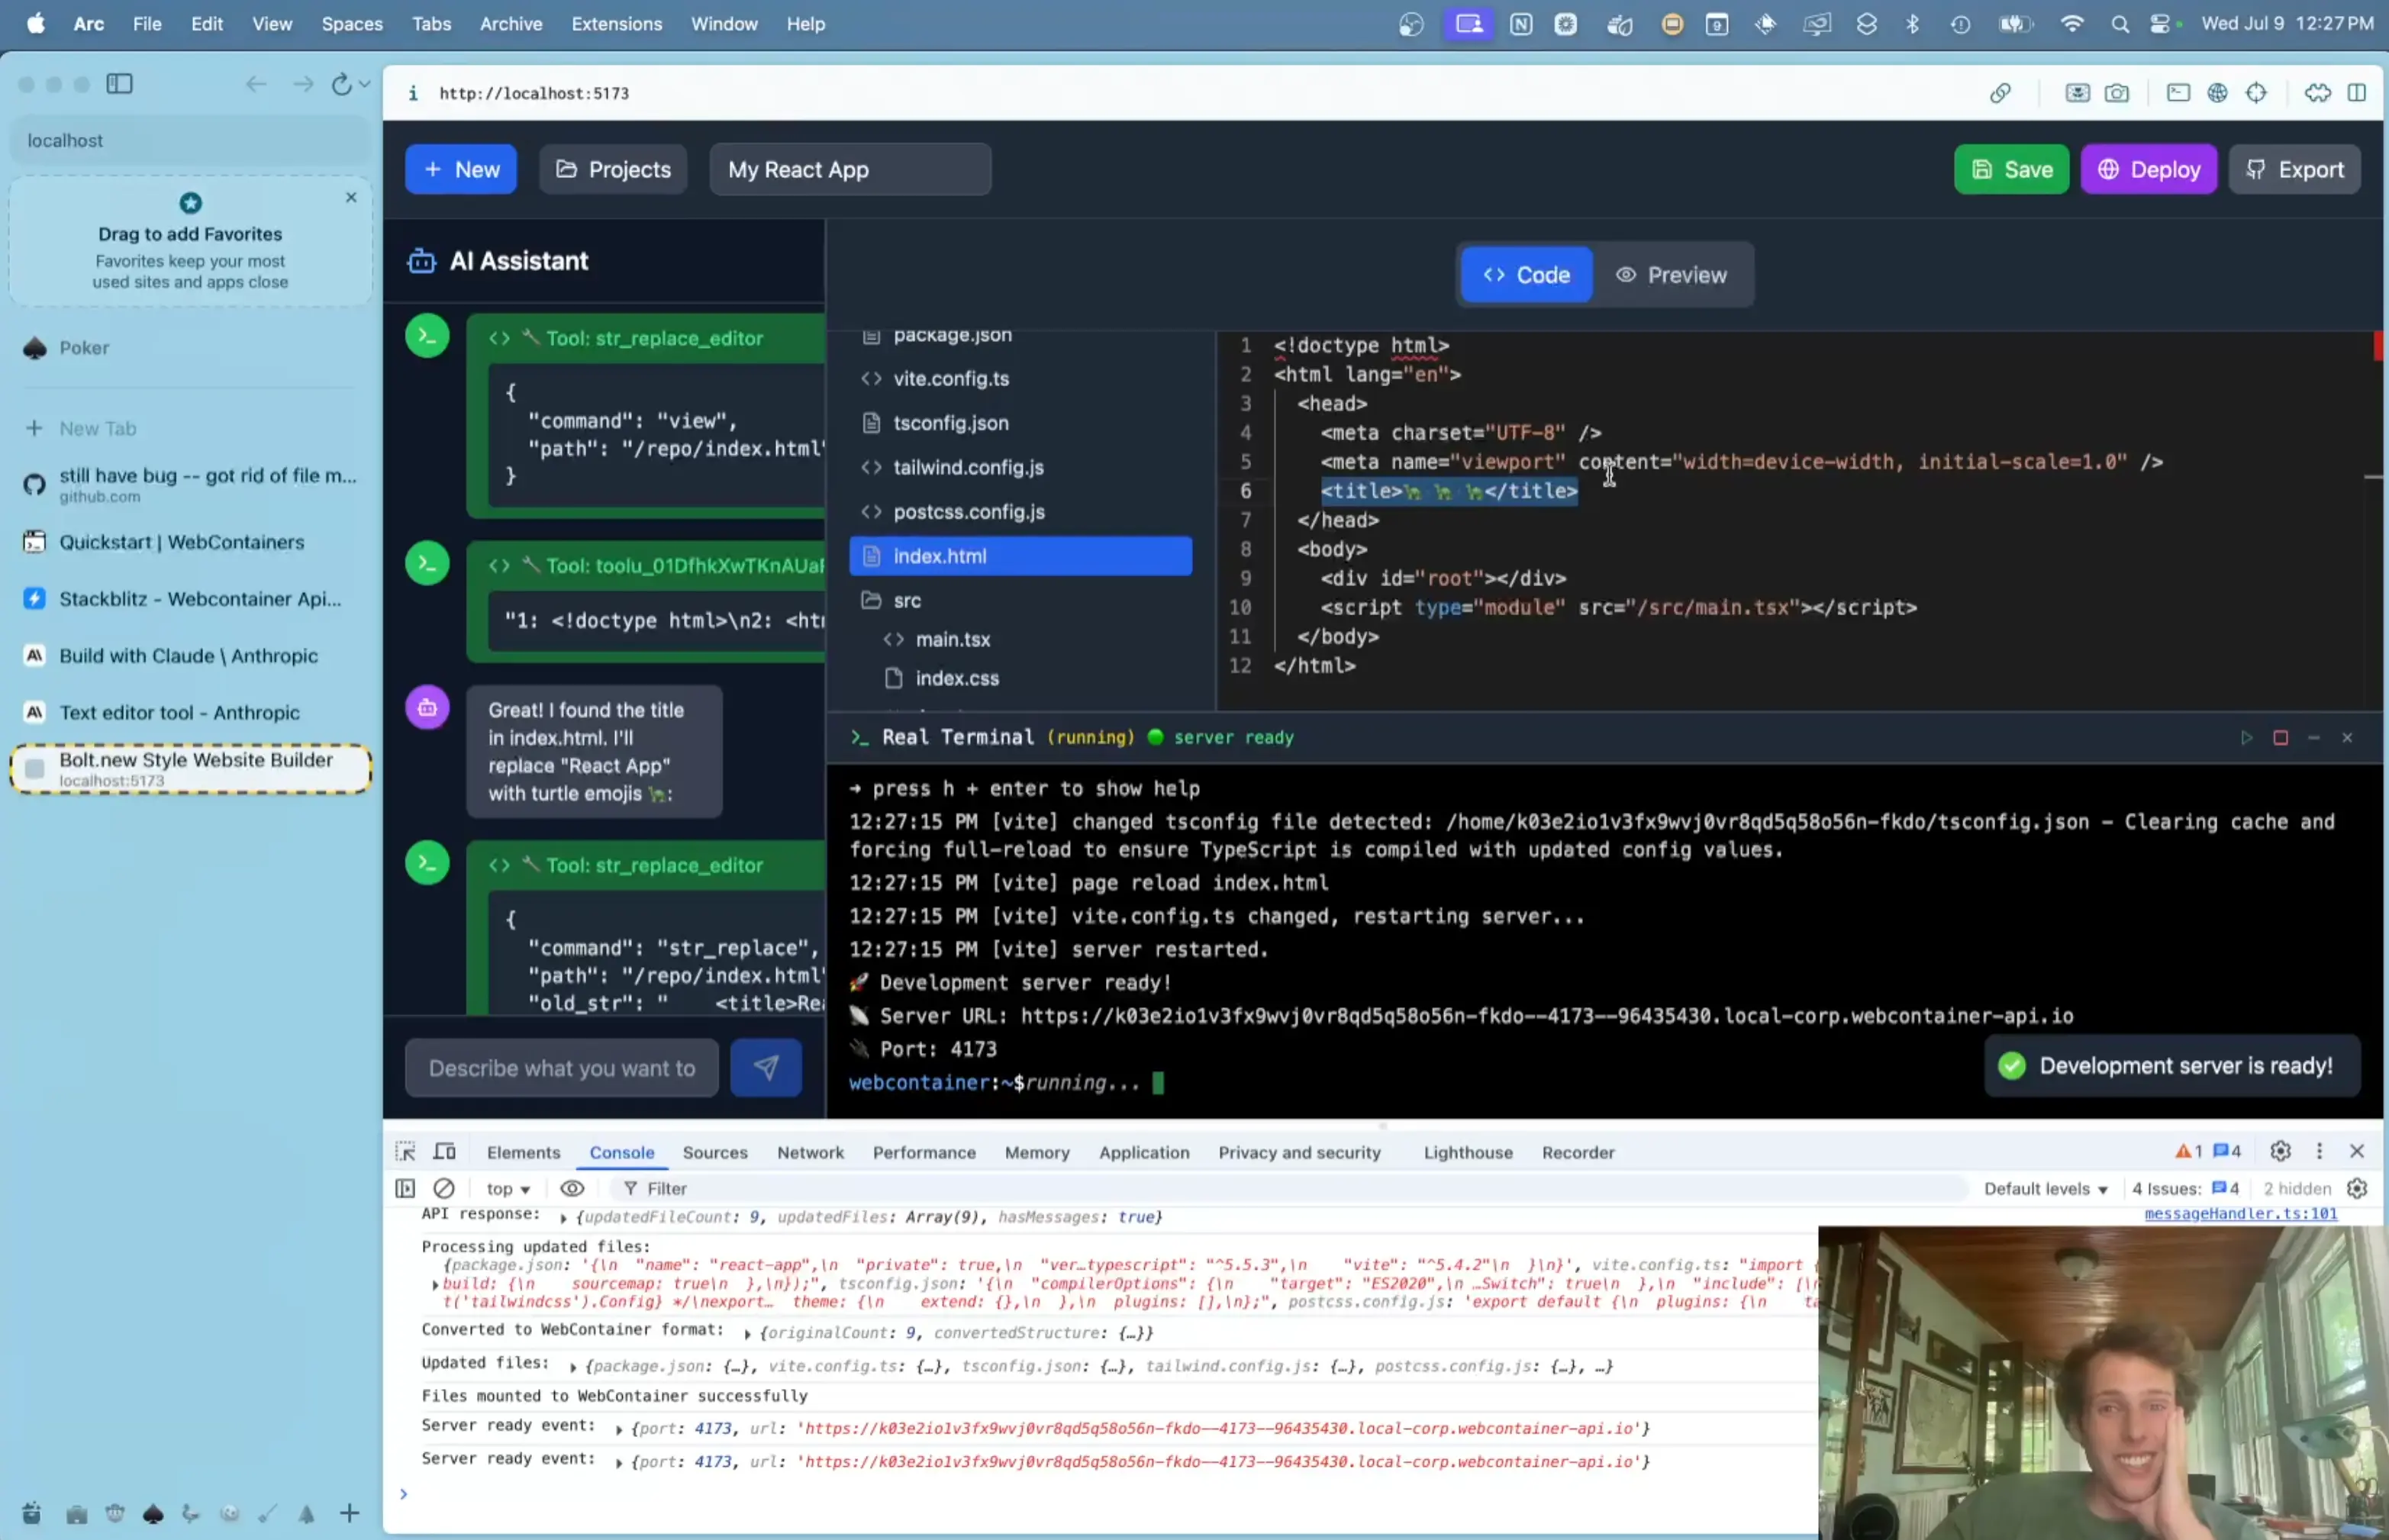This screenshot has height=1540, width=2389.
Task: Close the Real Terminal panel
Action: point(2347,738)
